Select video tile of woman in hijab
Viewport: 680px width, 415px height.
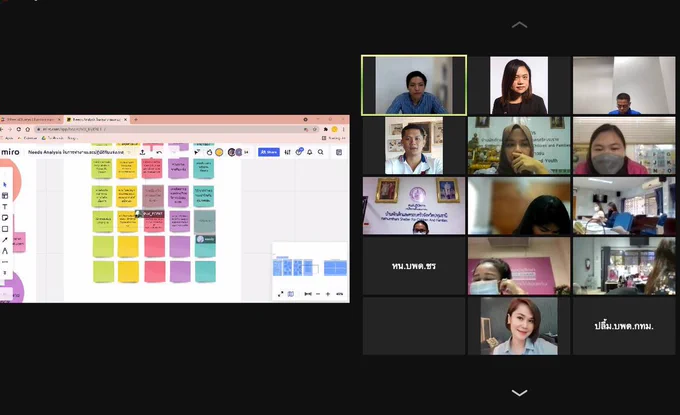click(519, 145)
